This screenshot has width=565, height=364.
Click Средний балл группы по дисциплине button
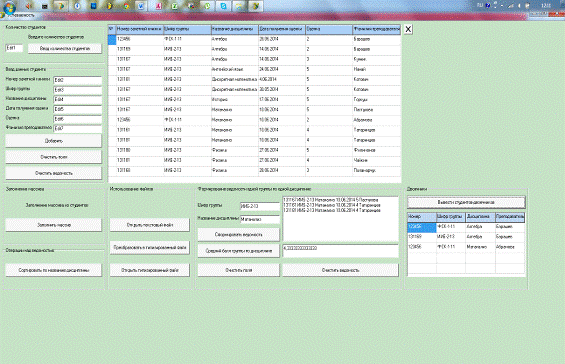(239, 251)
